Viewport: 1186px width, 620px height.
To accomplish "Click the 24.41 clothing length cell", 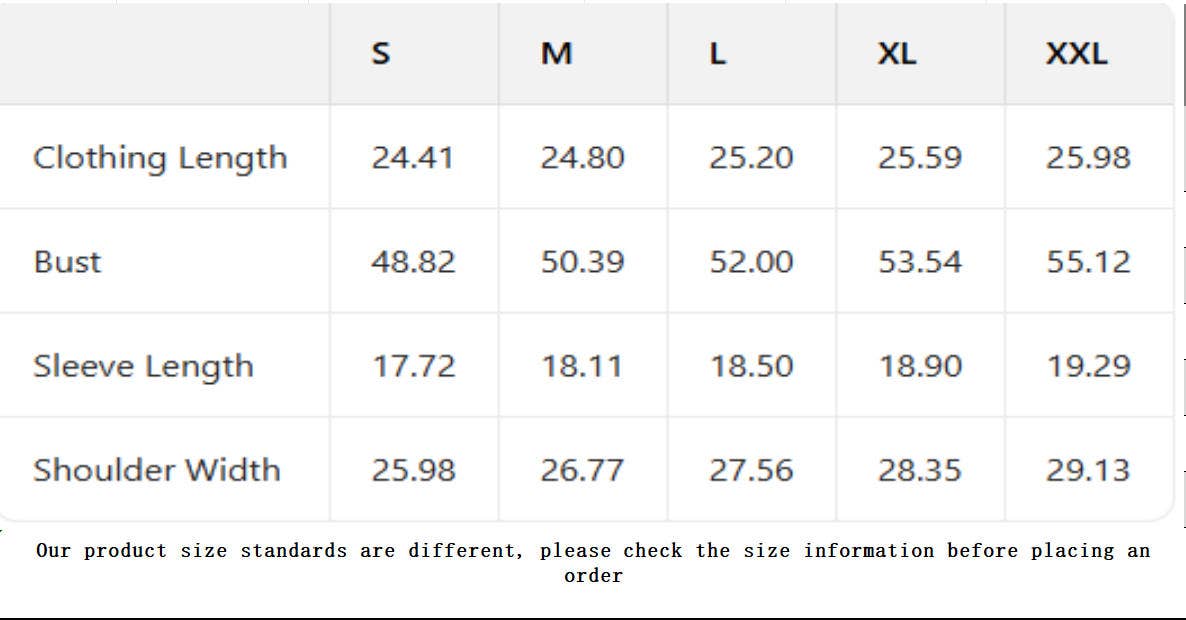I will tap(413, 158).
